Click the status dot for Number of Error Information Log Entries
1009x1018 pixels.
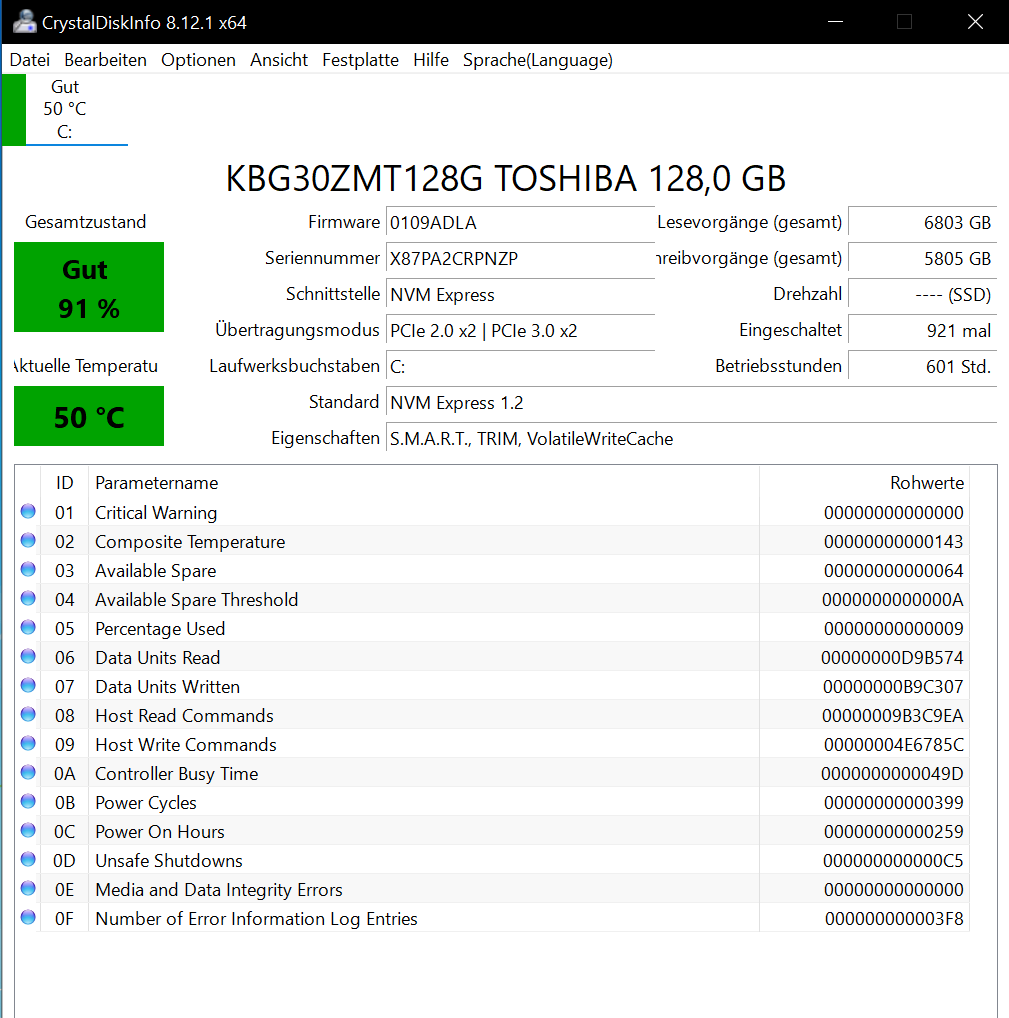pos(28,917)
